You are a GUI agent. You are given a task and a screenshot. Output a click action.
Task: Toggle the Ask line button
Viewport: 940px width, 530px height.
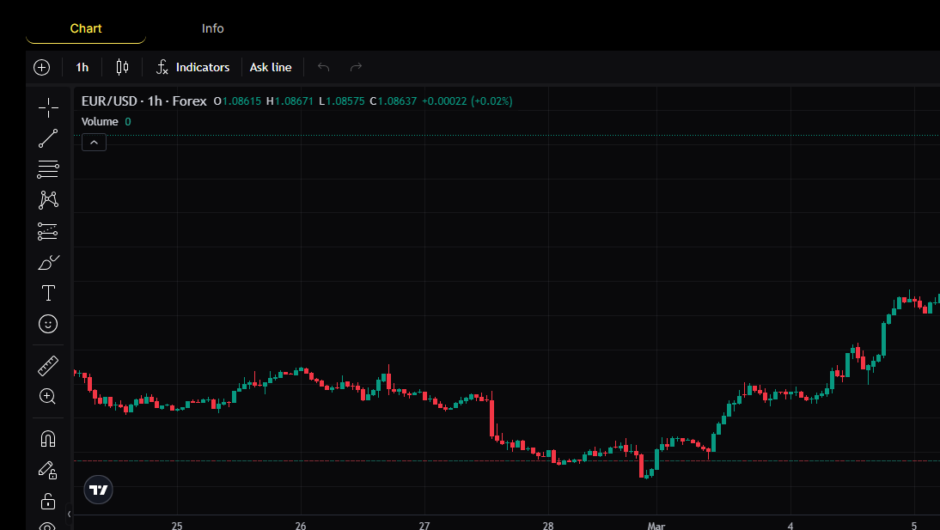point(270,67)
